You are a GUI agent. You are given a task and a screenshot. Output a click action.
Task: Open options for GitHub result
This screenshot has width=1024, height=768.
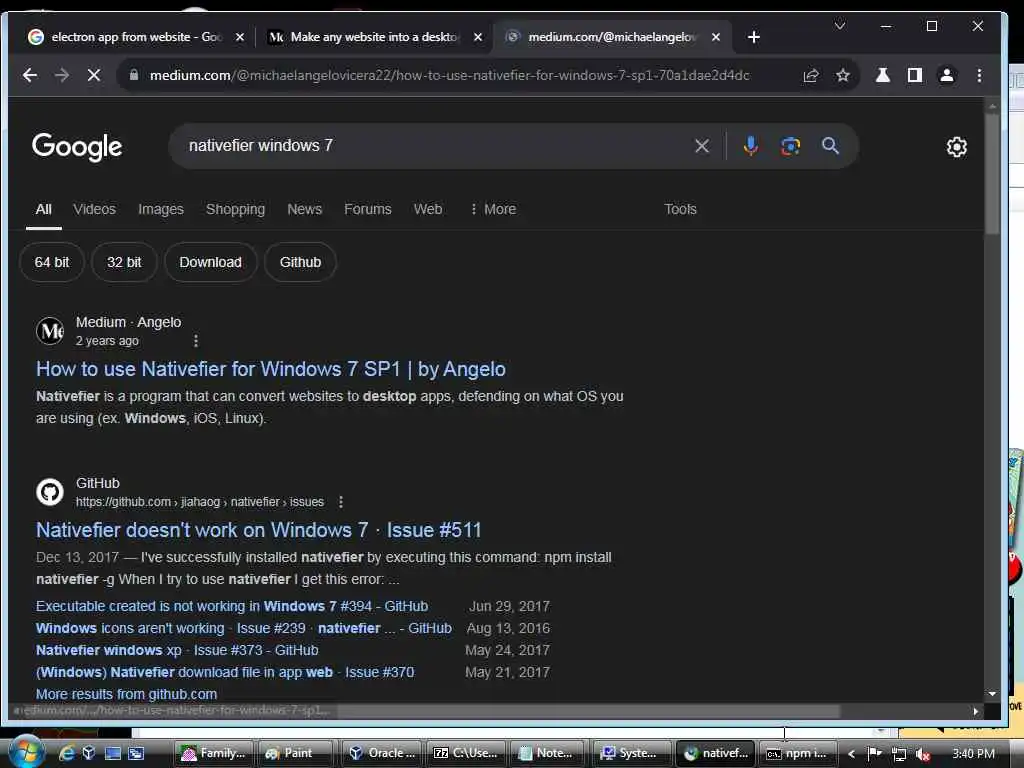coord(341,502)
